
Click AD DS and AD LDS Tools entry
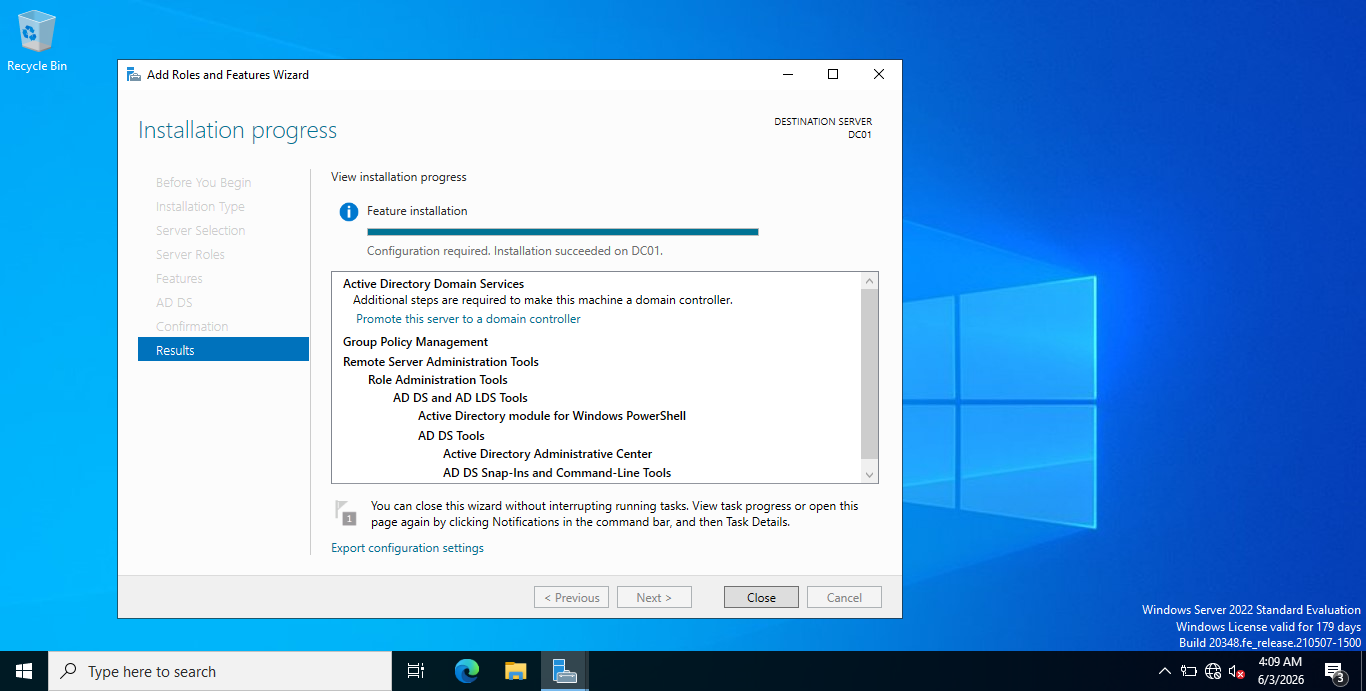tap(460, 398)
